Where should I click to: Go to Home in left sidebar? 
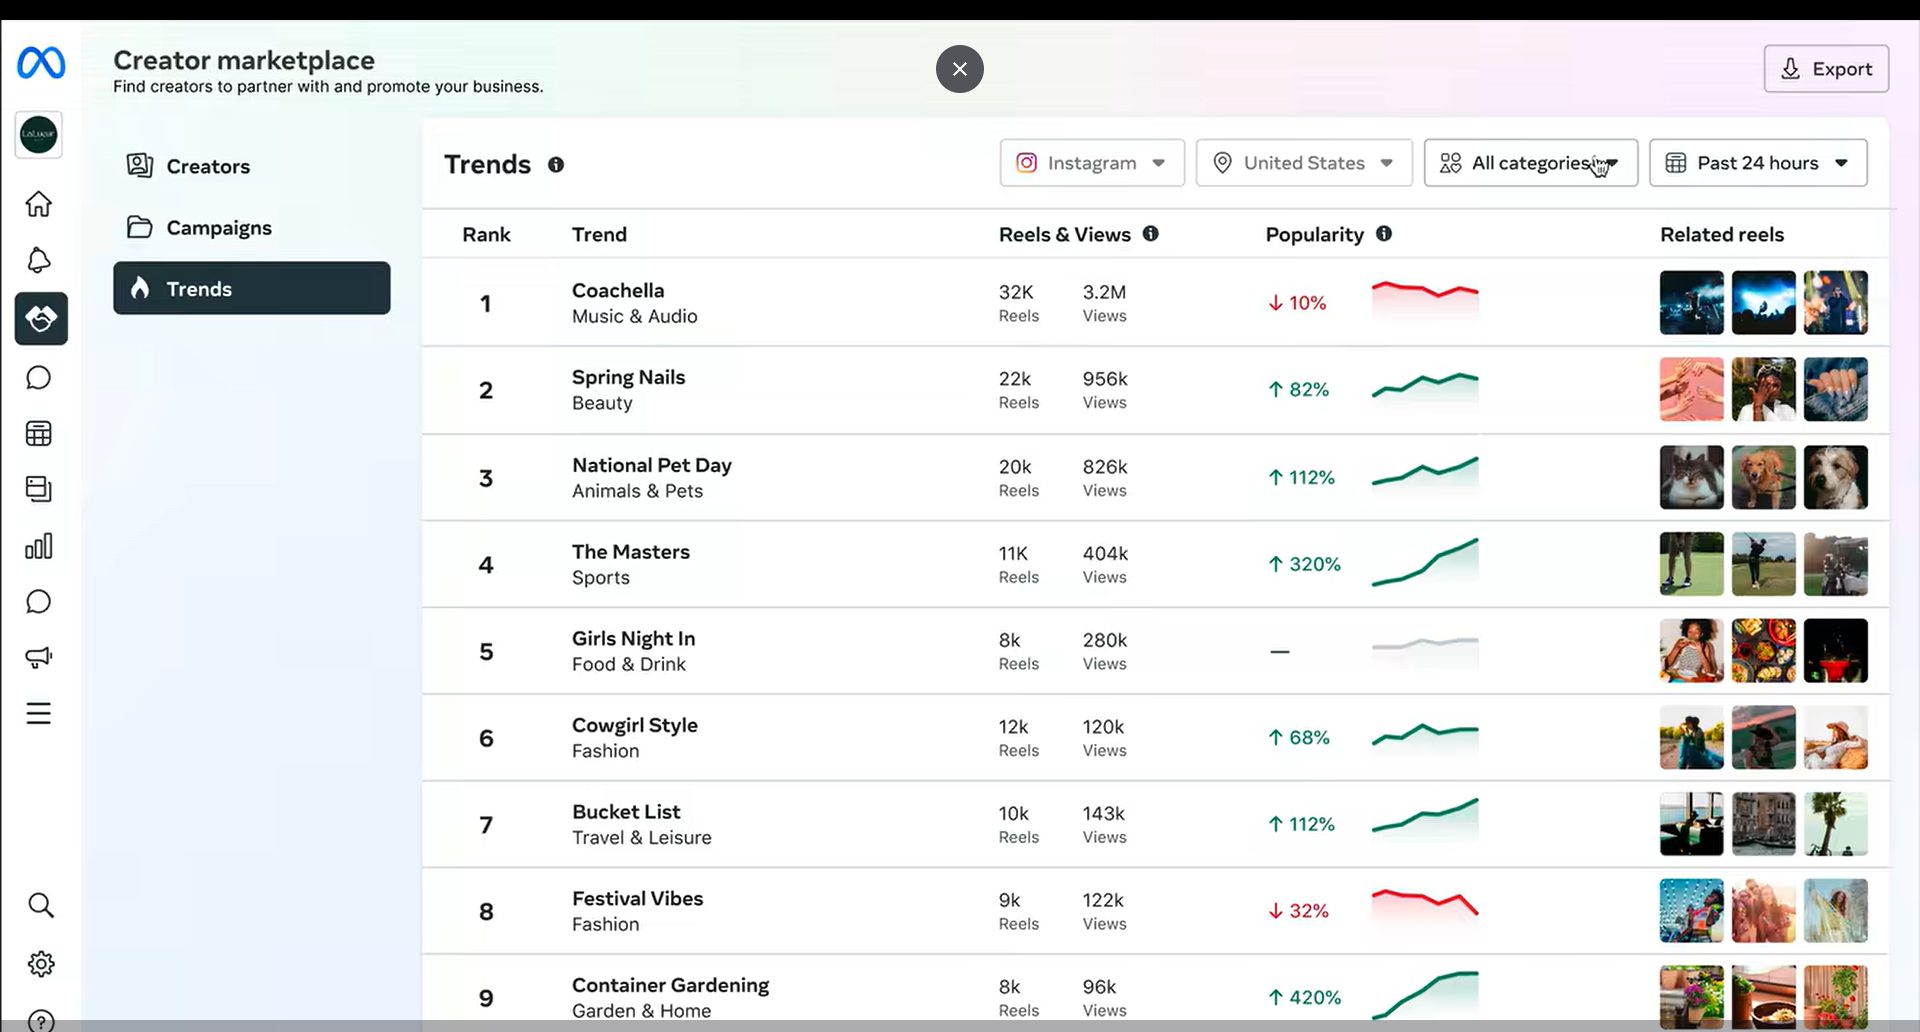click(x=39, y=204)
